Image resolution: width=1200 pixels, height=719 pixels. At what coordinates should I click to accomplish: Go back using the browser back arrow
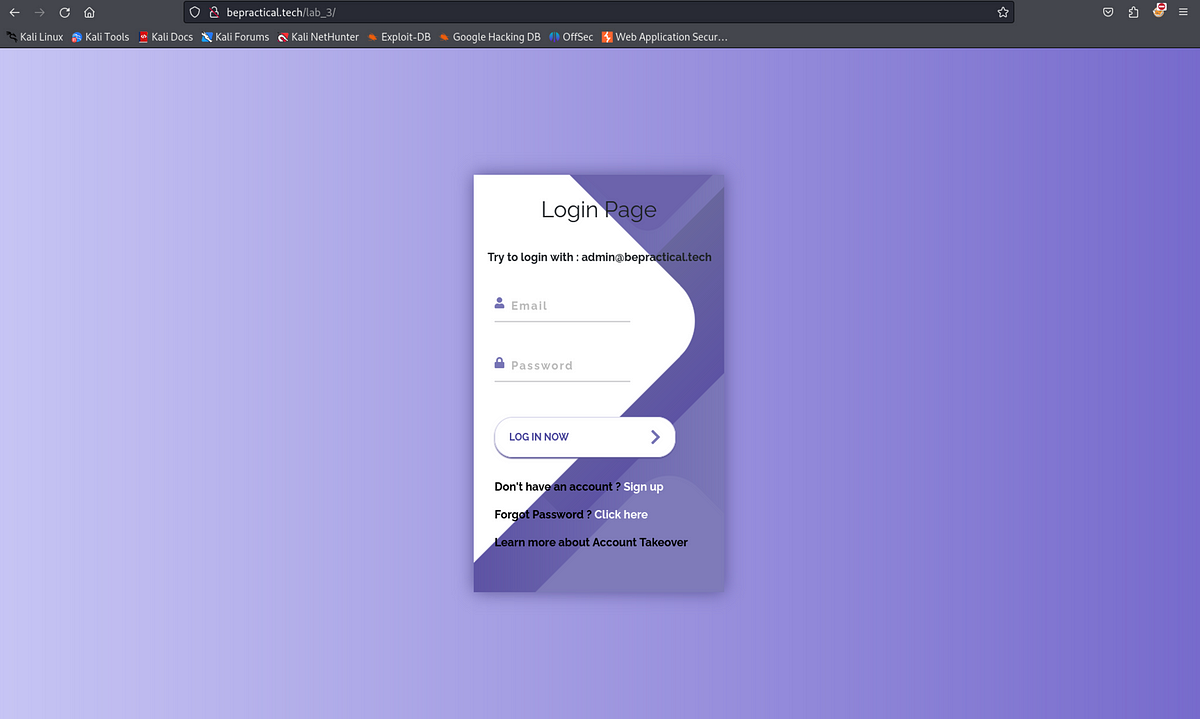15,12
